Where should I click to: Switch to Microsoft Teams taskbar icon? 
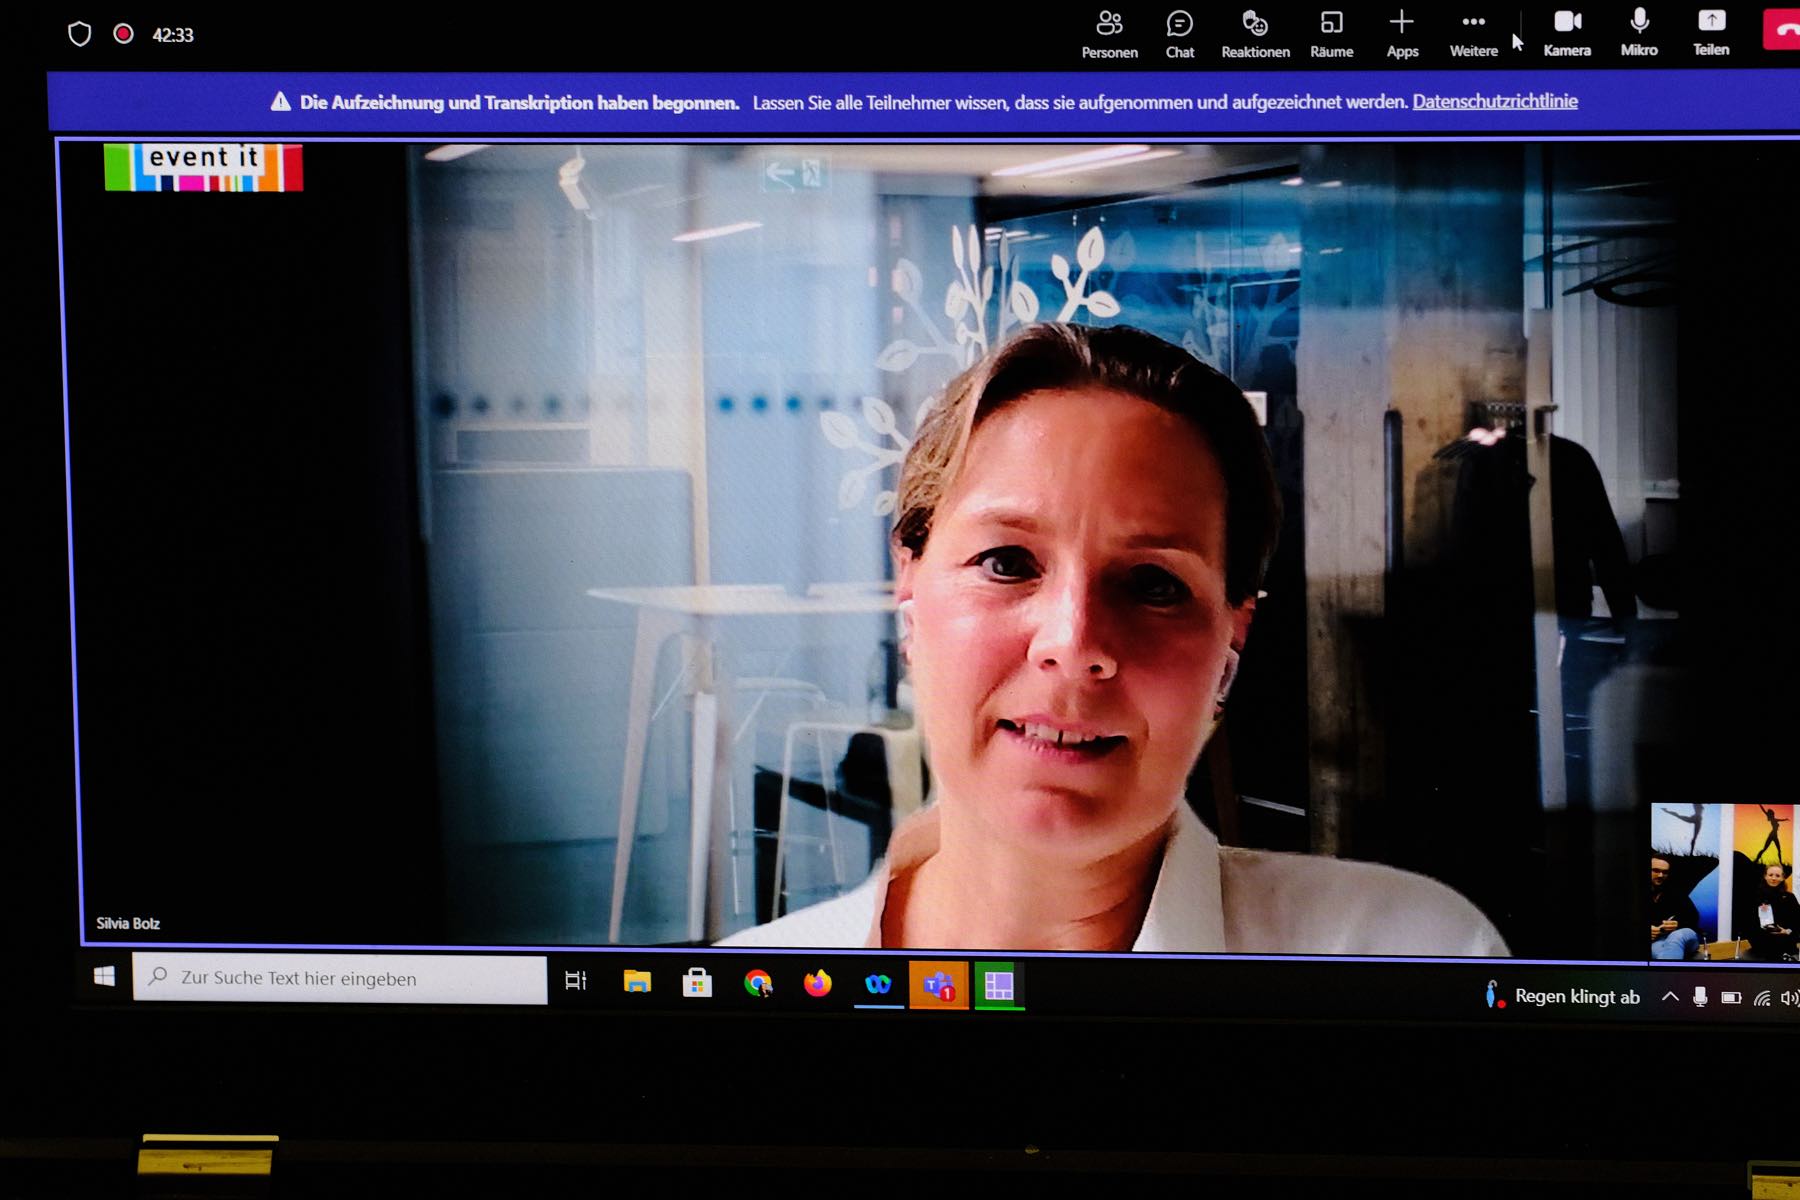click(x=938, y=986)
